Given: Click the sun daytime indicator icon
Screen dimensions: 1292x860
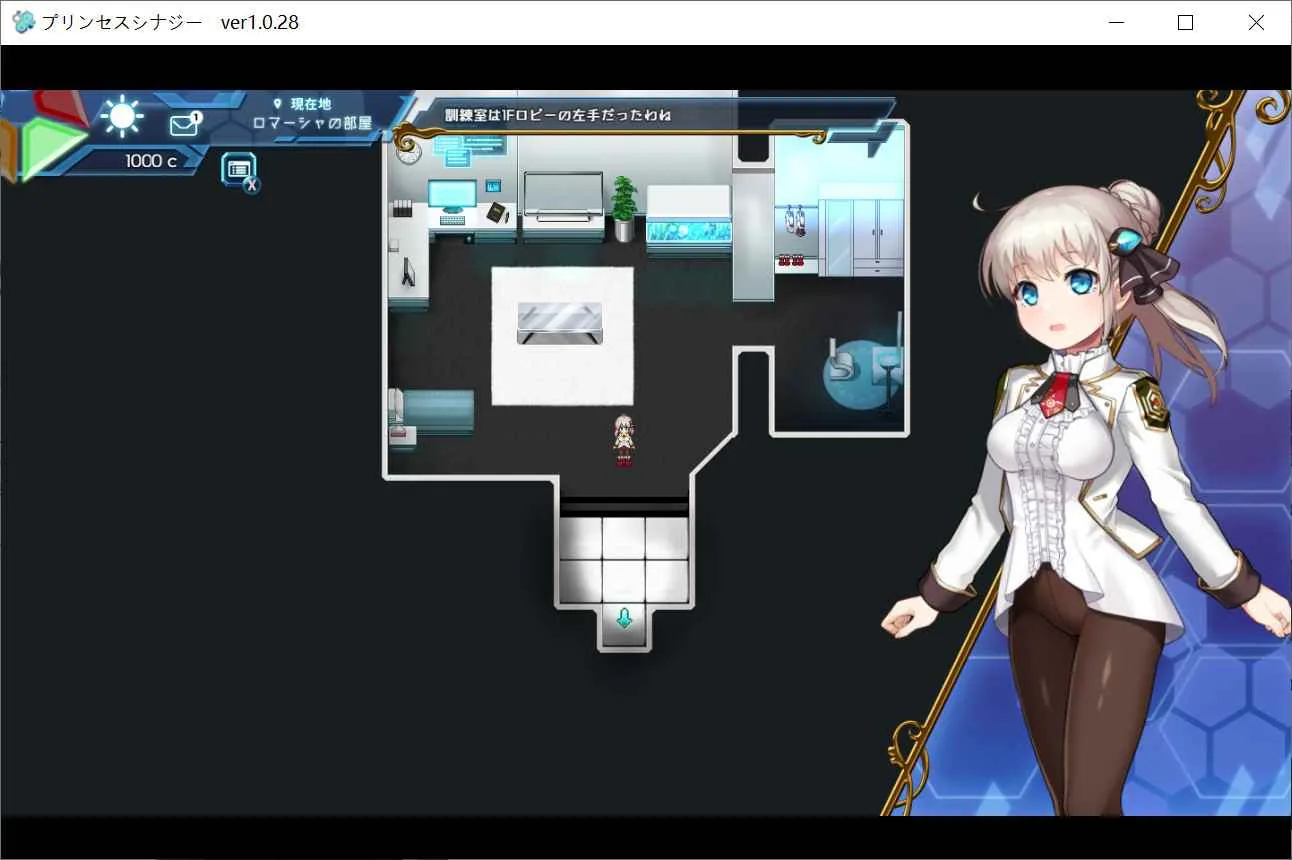Looking at the screenshot, I should (122, 116).
